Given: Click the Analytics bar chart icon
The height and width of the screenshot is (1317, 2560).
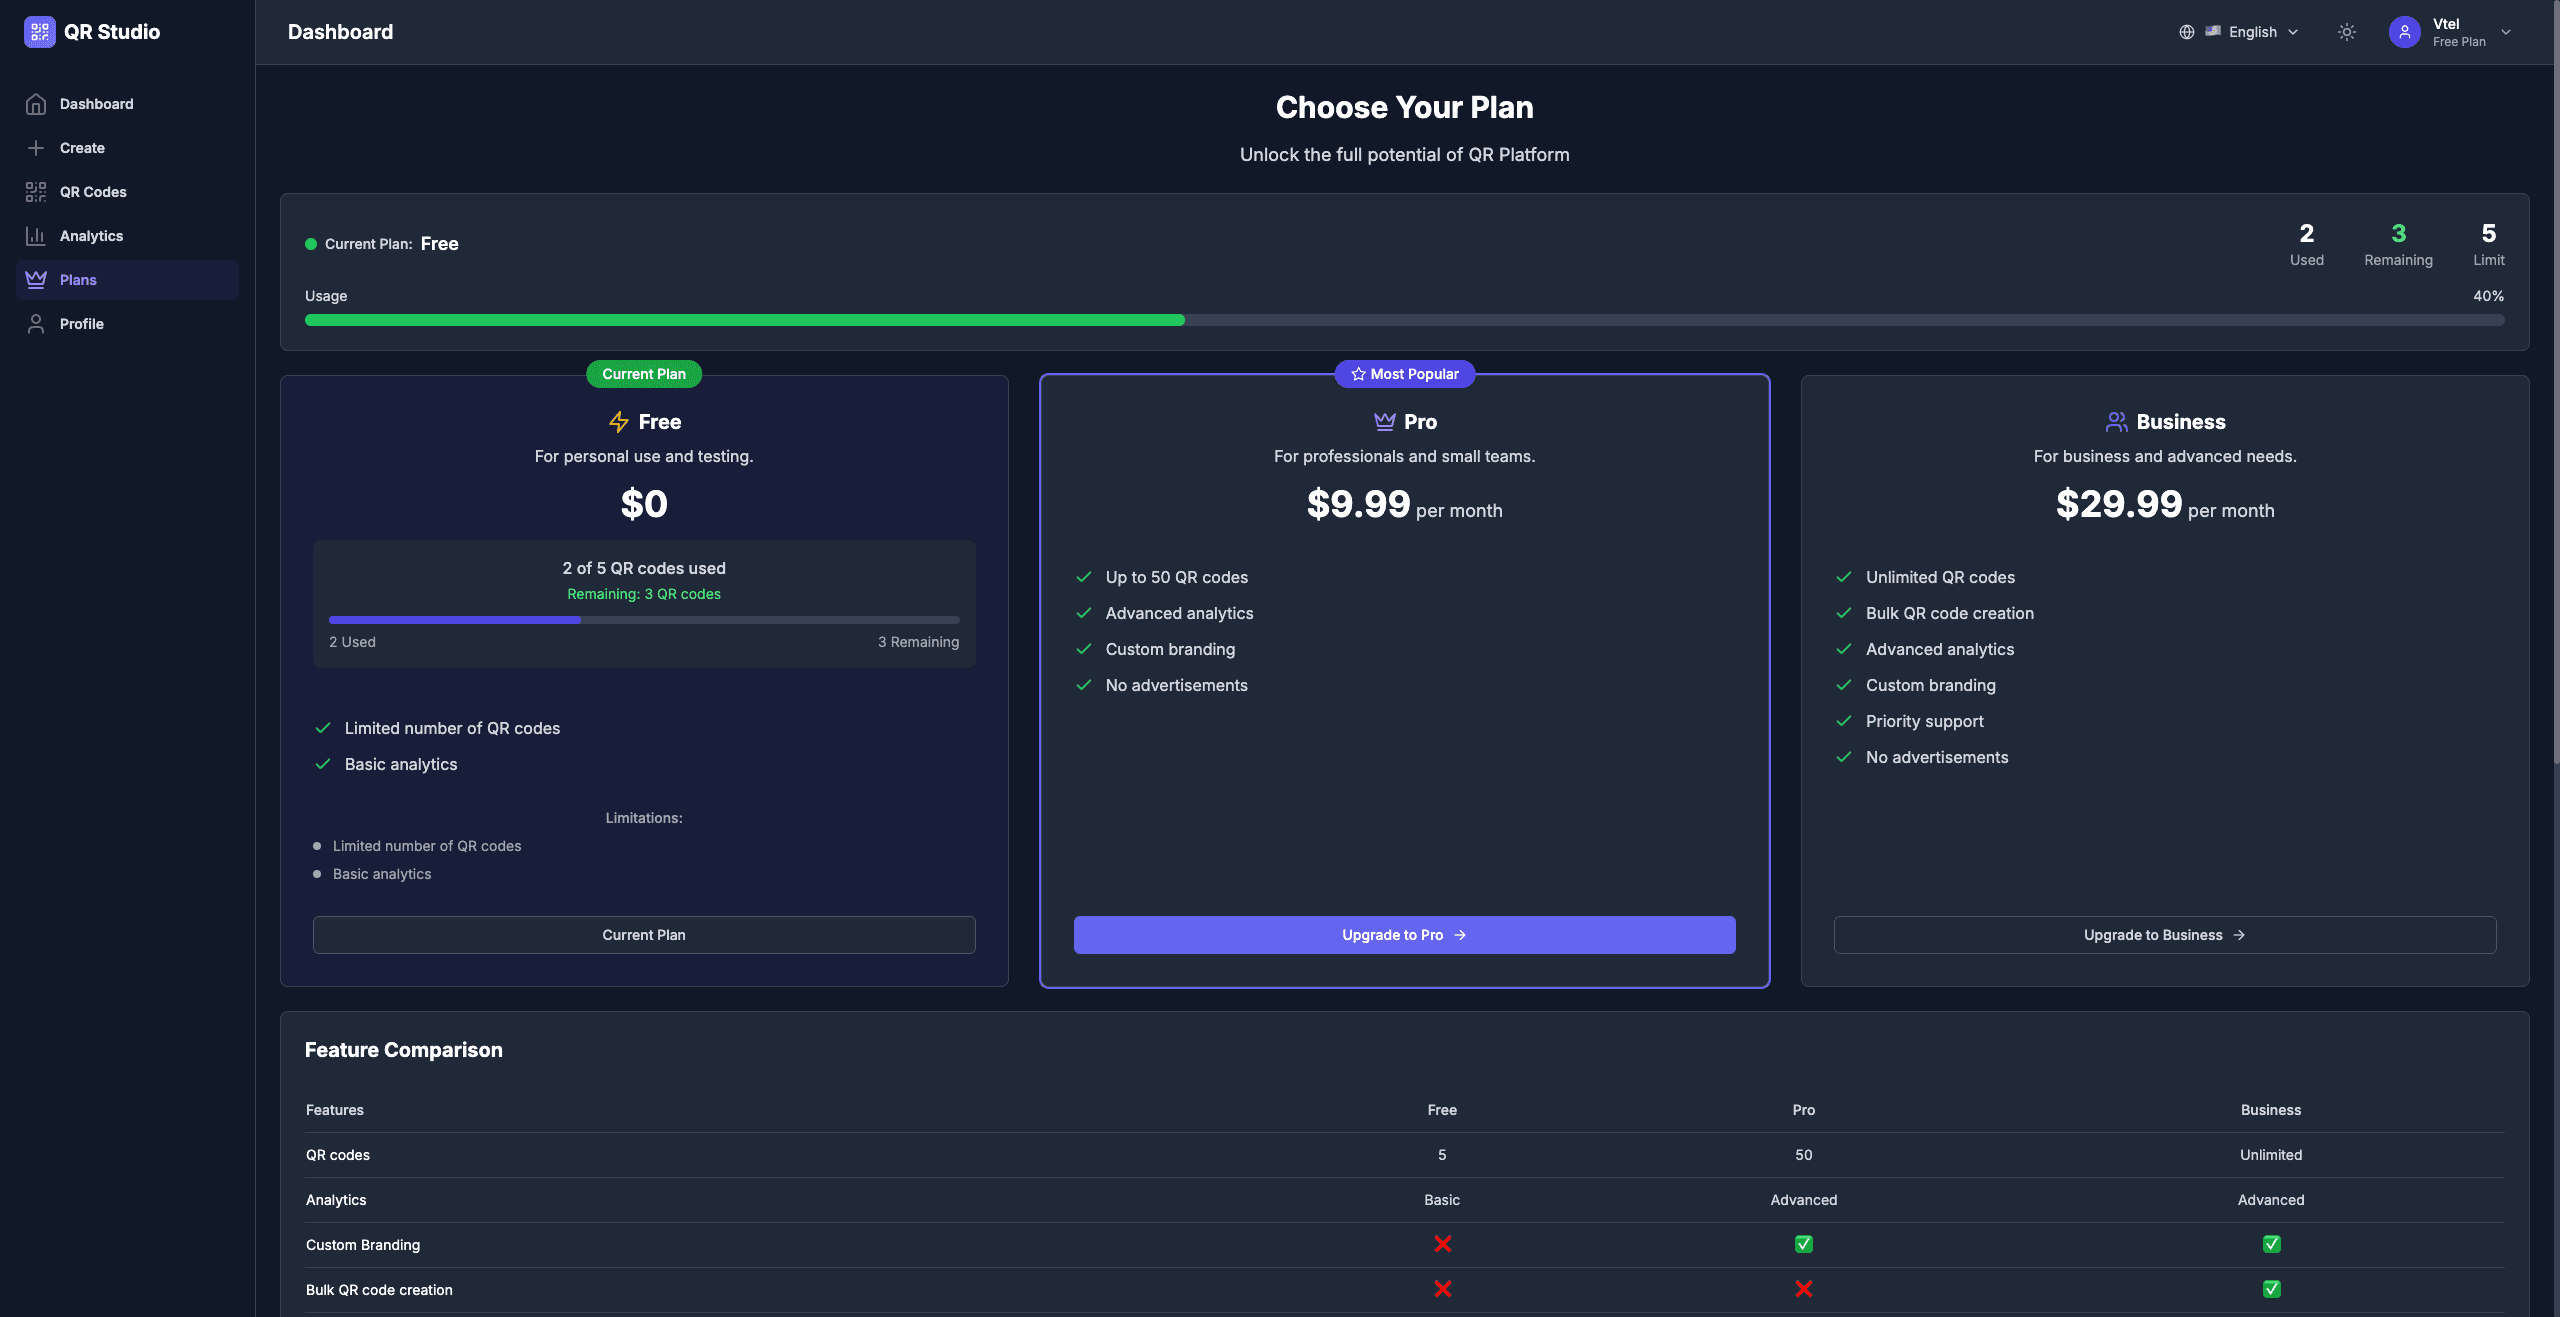Looking at the screenshot, I should pos(36,236).
